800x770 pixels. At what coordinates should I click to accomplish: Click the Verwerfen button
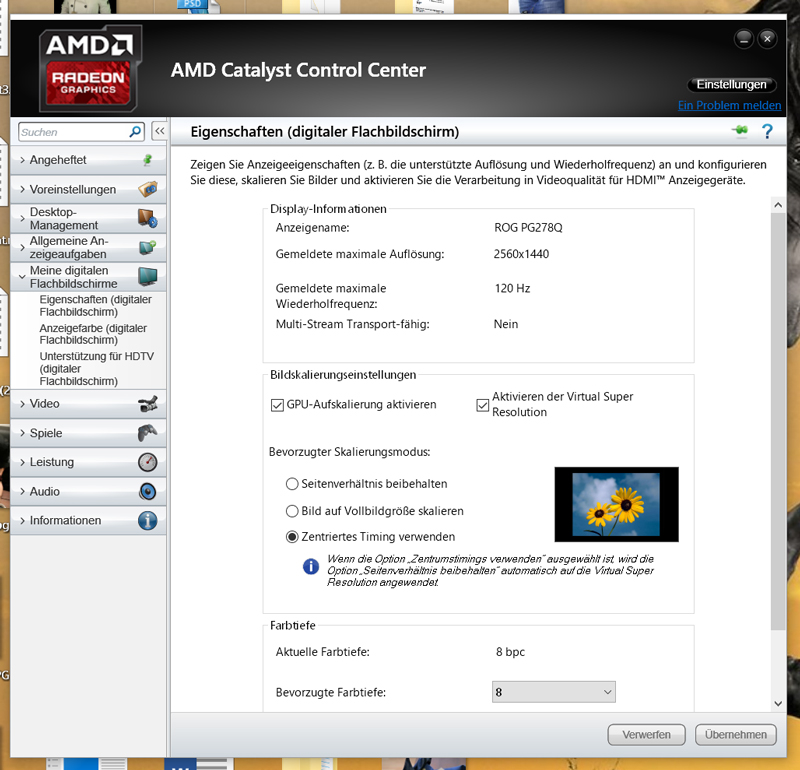[646, 734]
